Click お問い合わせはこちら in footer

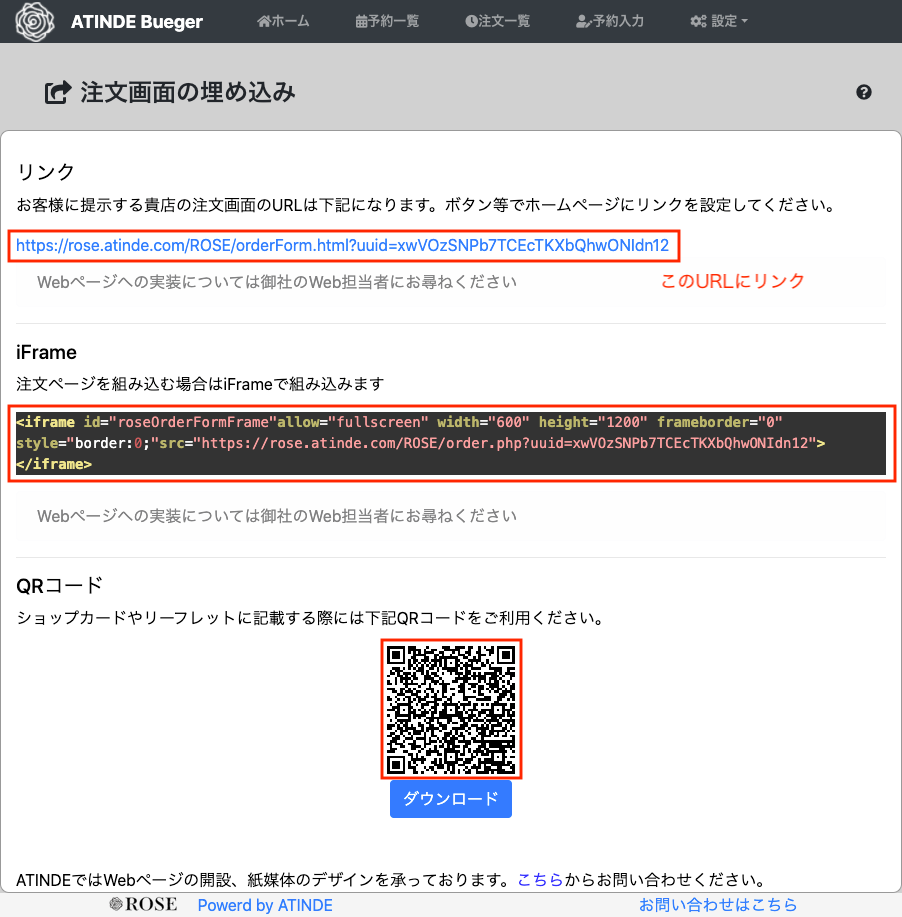[x=718, y=905]
